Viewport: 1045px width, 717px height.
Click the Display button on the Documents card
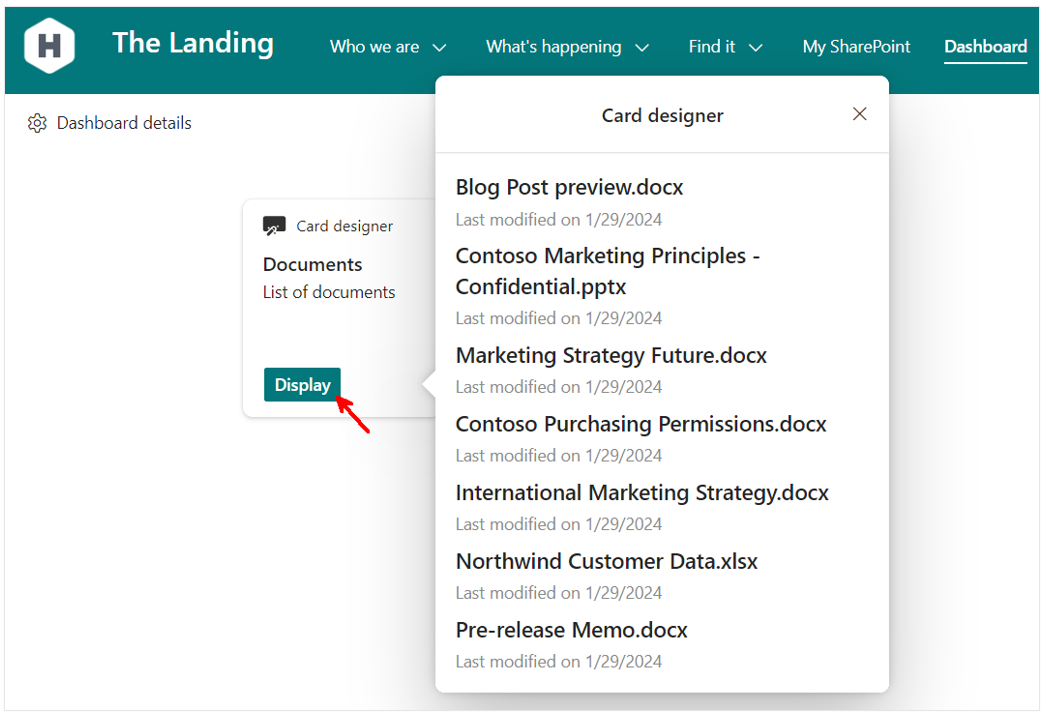point(302,384)
